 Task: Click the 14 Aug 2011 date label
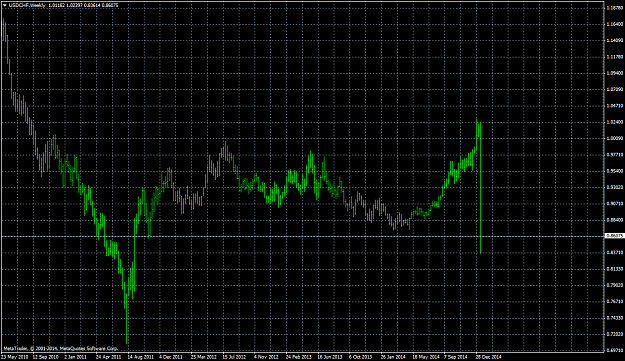click(140, 357)
